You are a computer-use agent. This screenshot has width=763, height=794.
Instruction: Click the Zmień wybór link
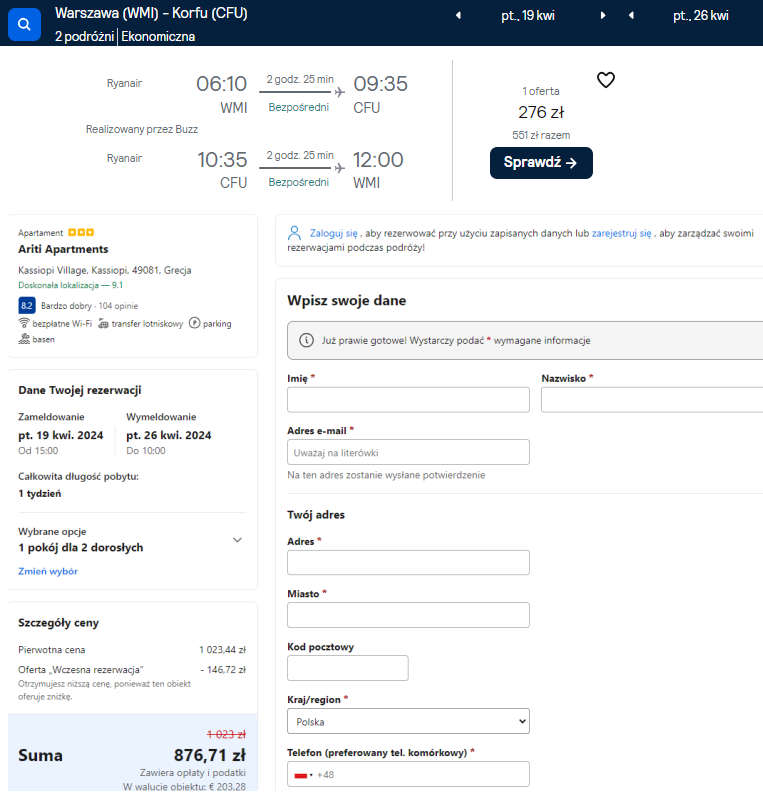(48, 571)
